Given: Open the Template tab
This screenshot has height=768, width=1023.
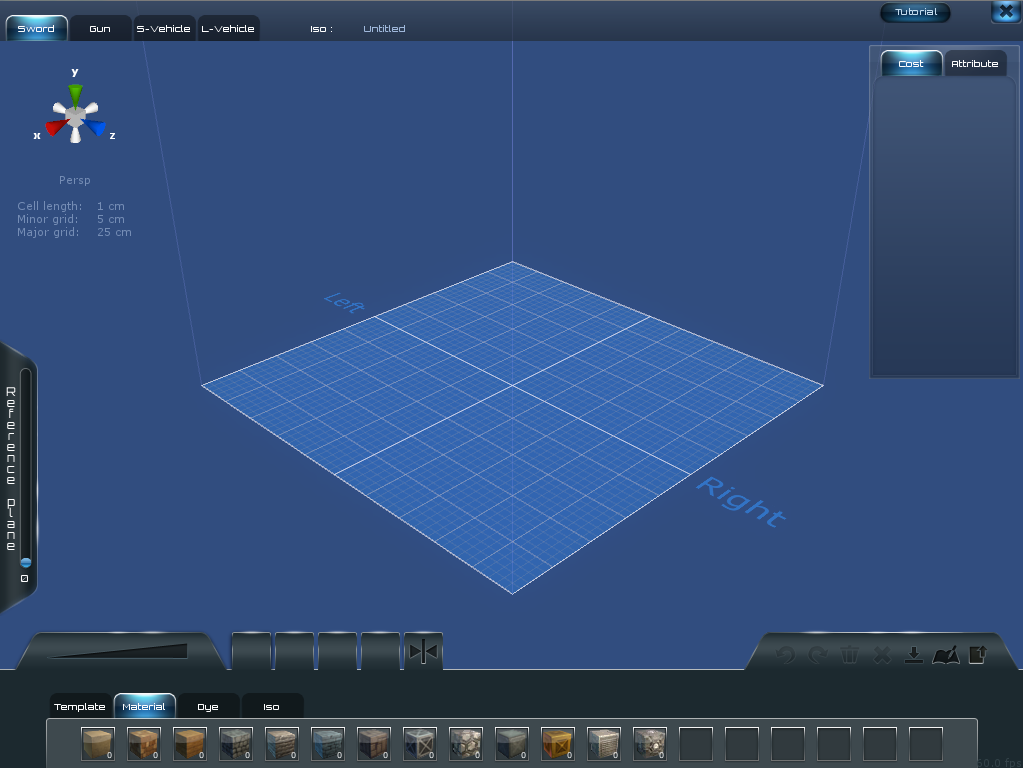Looking at the screenshot, I should click(80, 707).
